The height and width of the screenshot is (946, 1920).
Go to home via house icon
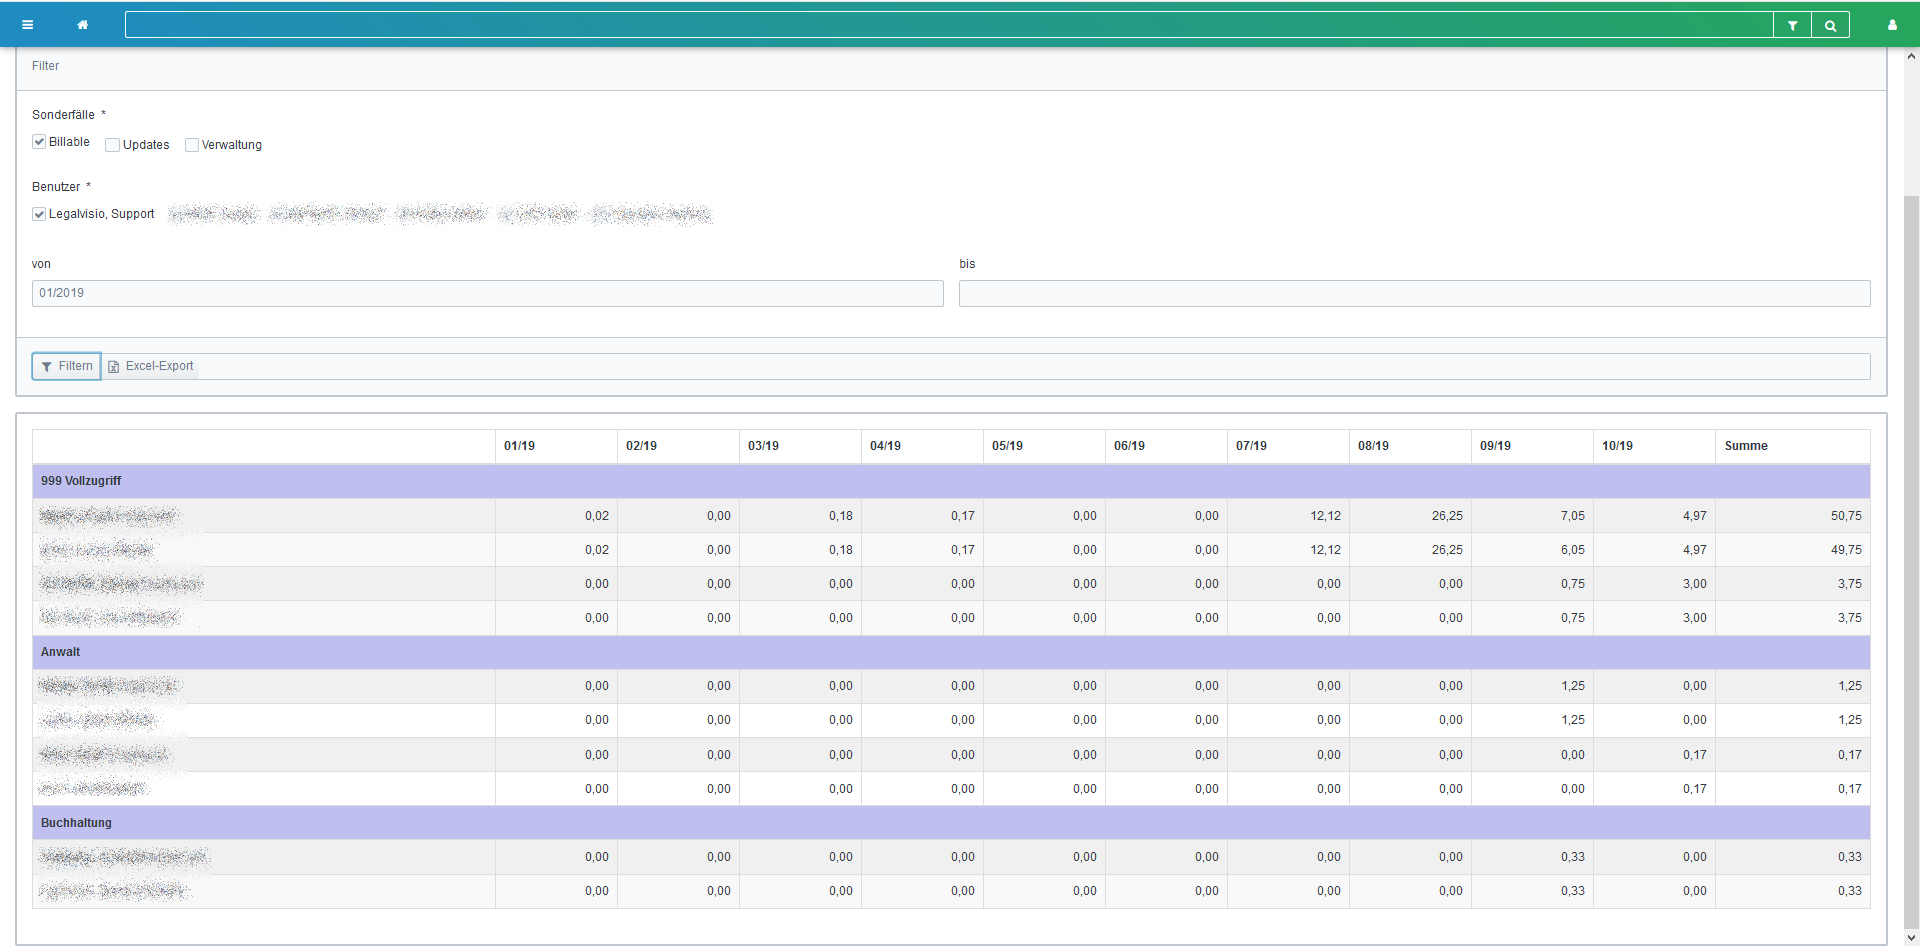pos(83,25)
